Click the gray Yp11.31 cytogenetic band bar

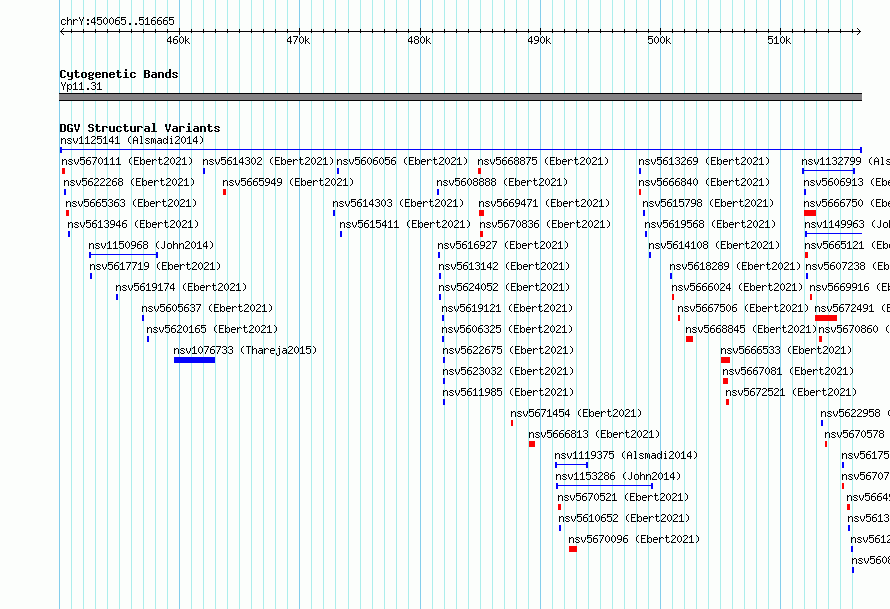460,97
